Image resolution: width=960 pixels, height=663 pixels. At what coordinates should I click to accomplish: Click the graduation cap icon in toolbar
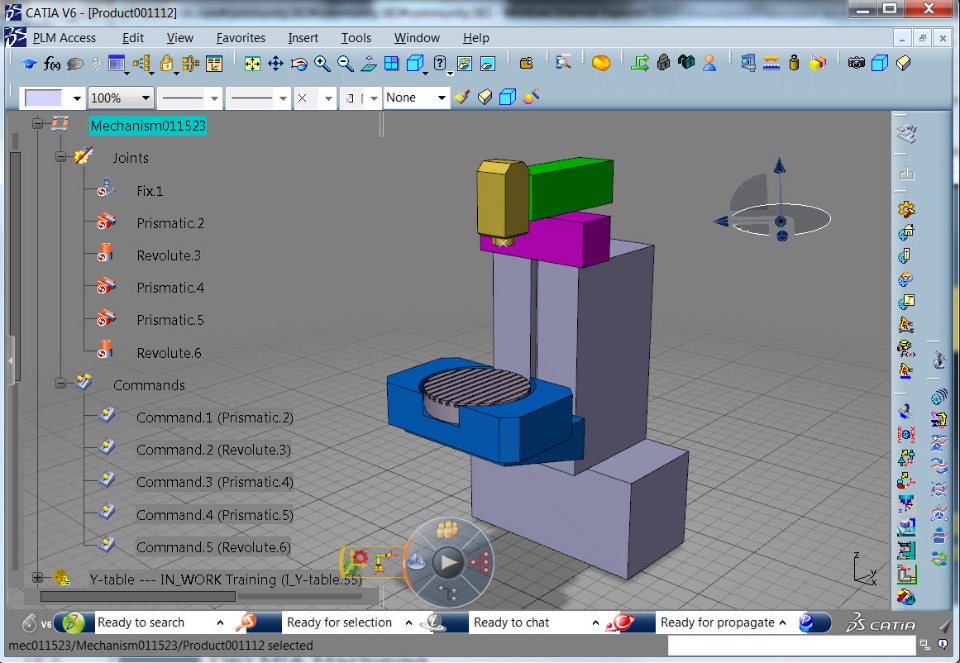point(28,64)
